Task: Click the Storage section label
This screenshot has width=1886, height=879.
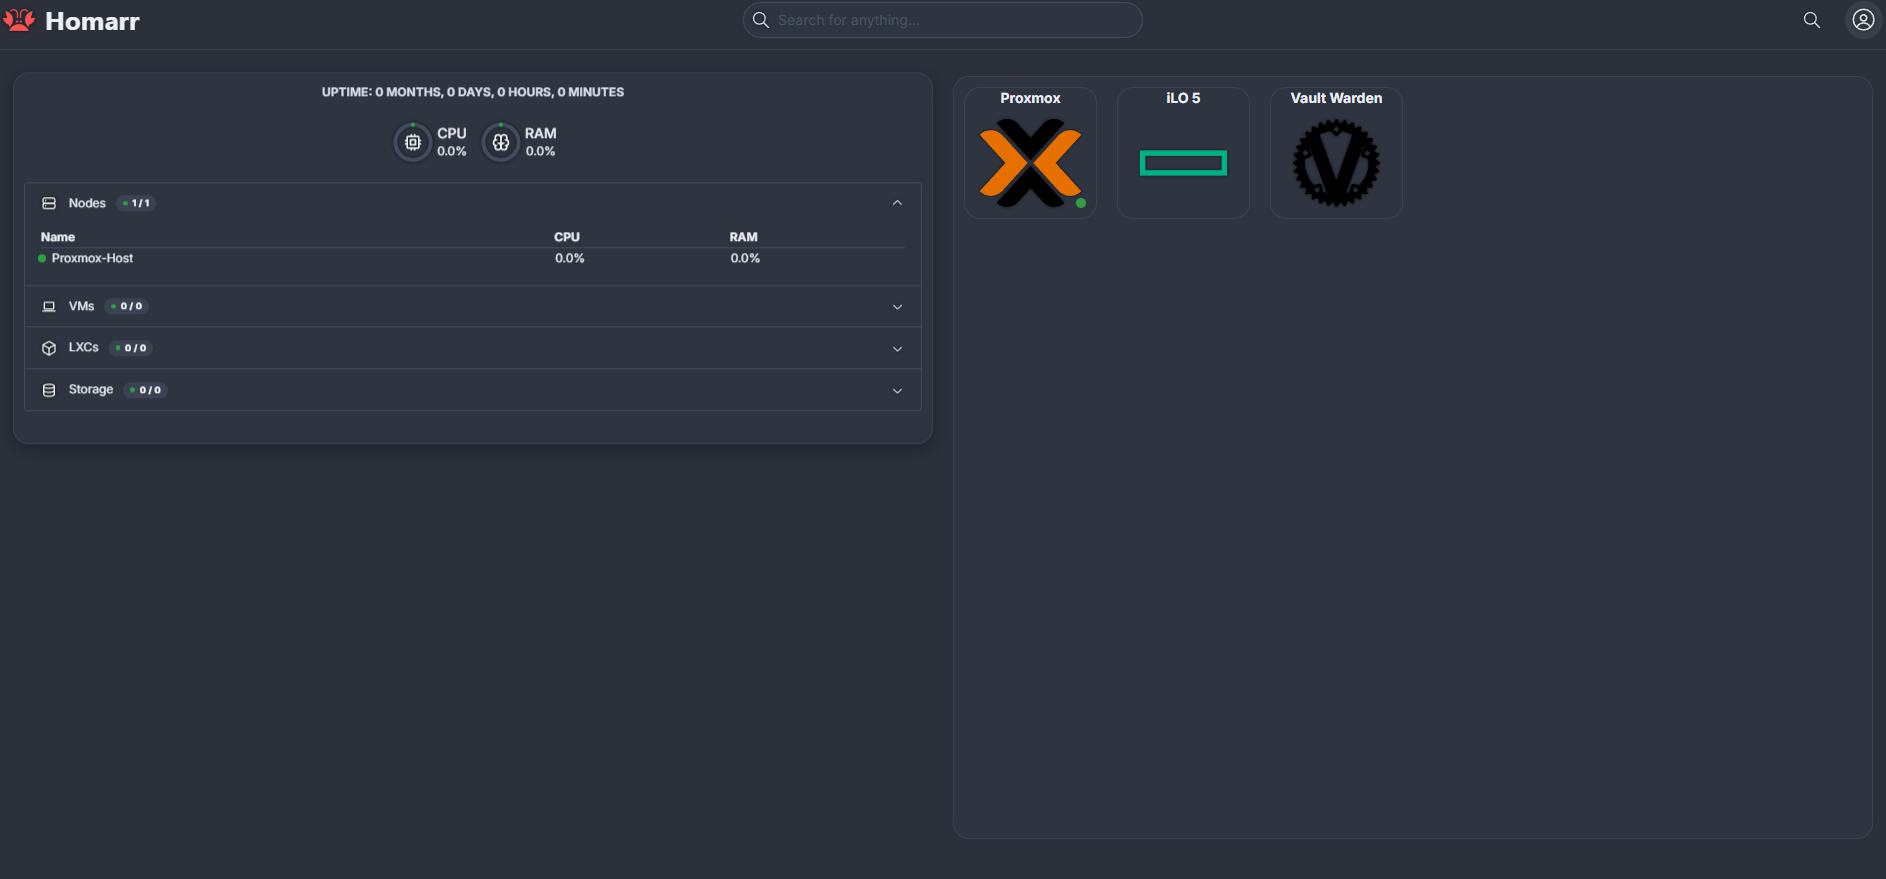Action: (91, 389)
